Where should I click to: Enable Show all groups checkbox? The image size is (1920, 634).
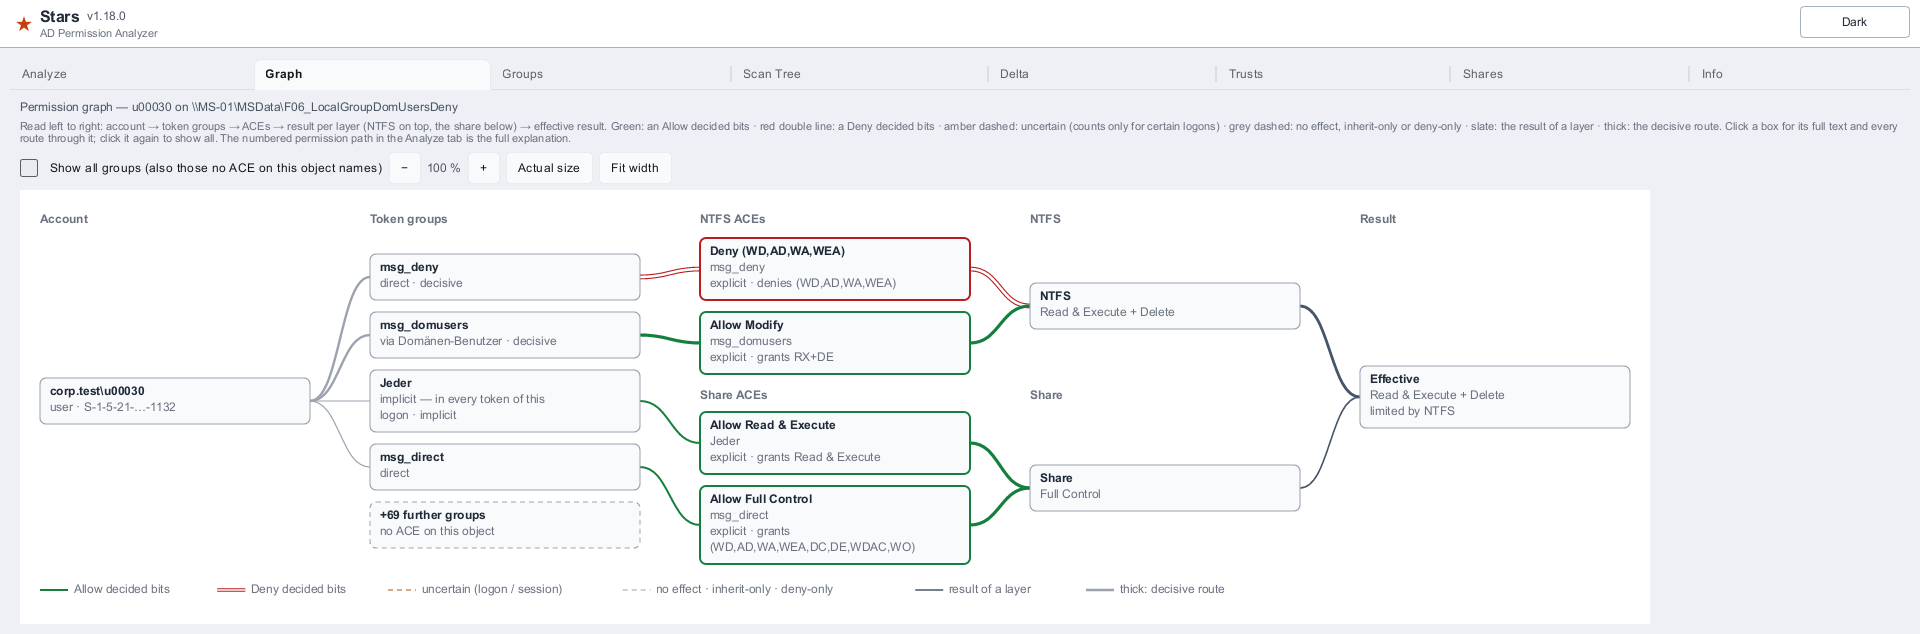[x=29, y=168]
